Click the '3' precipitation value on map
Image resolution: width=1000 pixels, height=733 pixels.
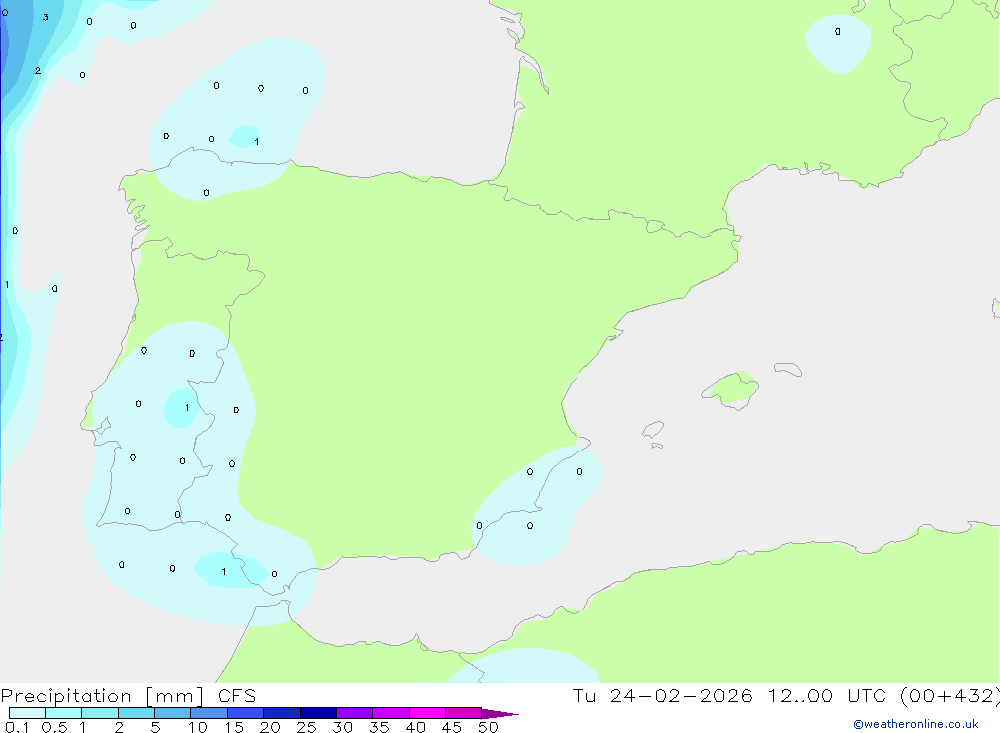(x=45, y=17)
